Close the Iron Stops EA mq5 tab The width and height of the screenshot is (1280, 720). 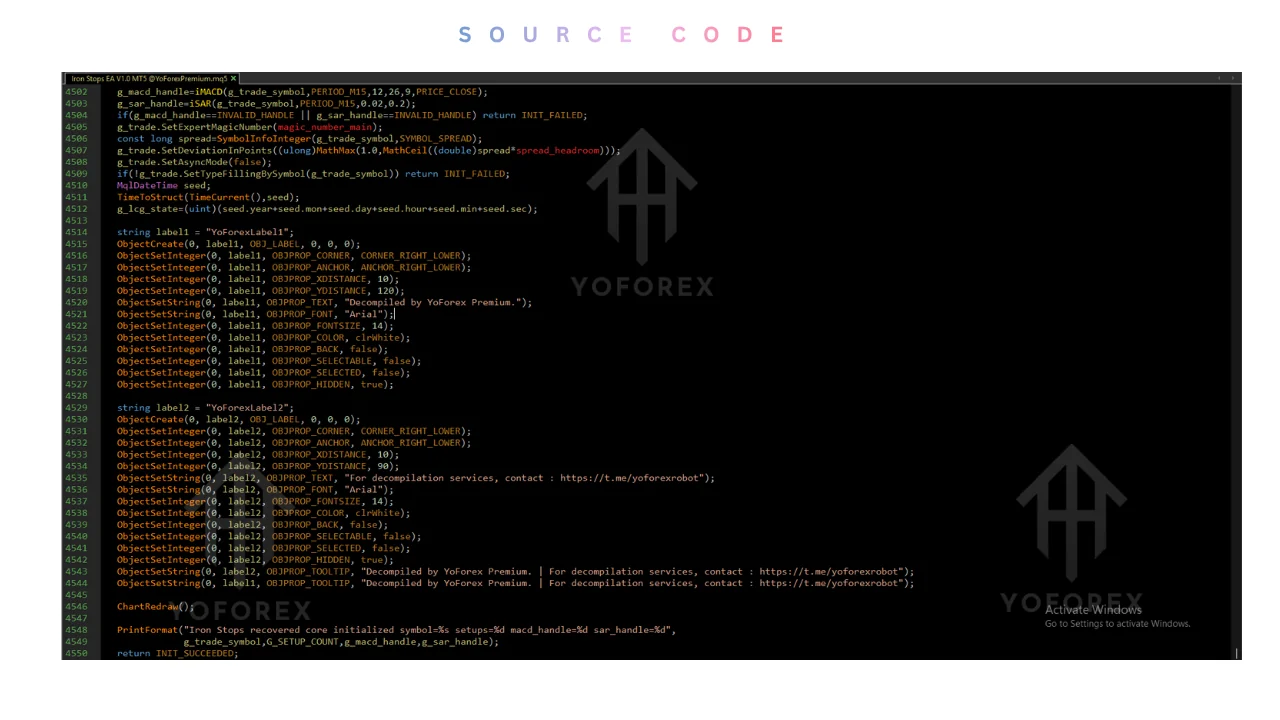coord(234,78)
